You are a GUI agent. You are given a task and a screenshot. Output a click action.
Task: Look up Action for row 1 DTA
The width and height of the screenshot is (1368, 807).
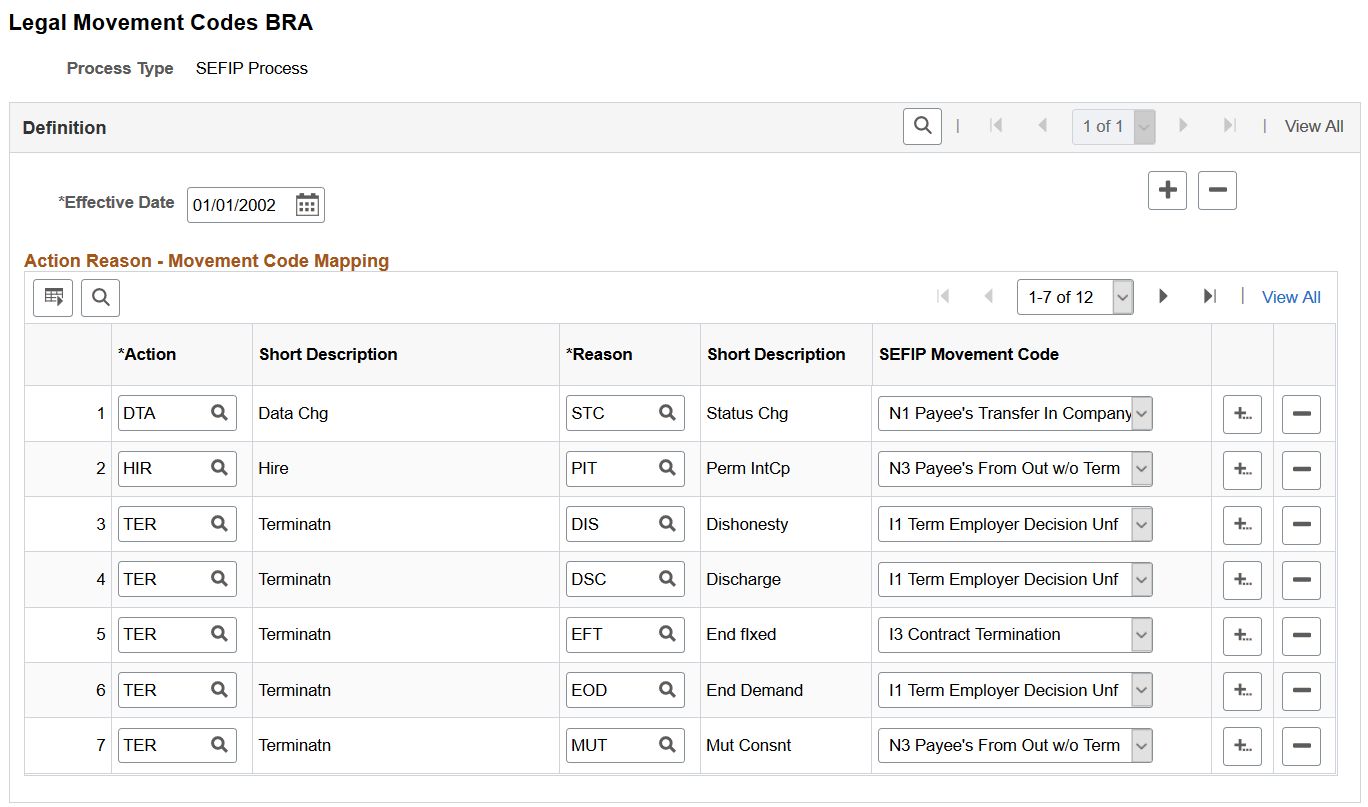(219, 413)
